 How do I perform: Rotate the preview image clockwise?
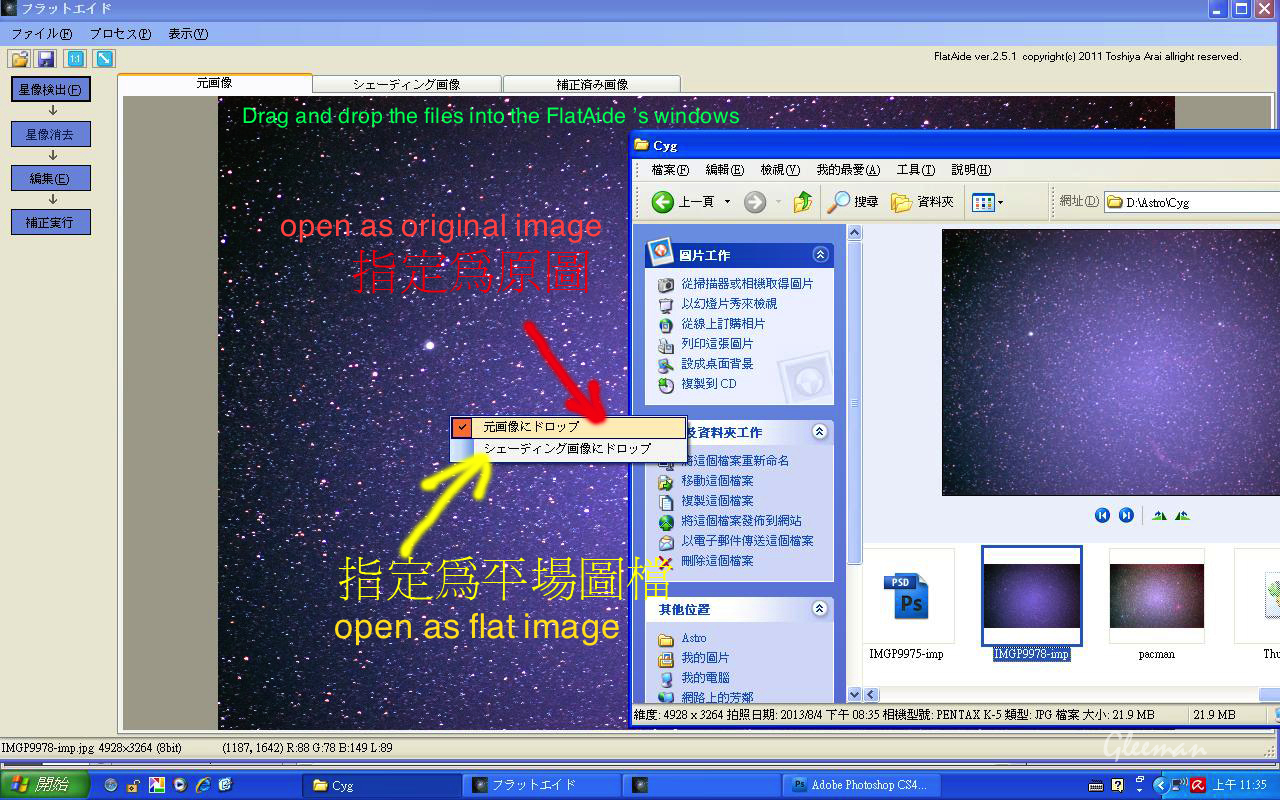[x=1181, y=515]
